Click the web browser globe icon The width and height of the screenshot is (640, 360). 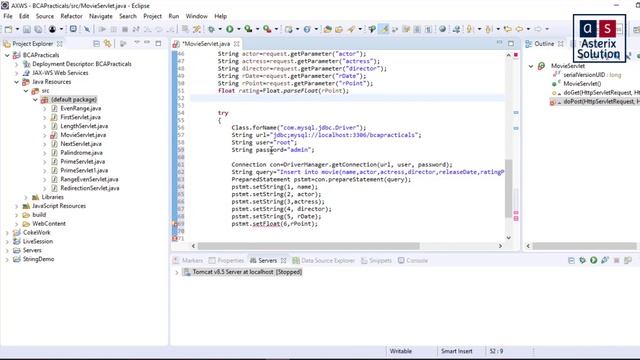(442, 29)
